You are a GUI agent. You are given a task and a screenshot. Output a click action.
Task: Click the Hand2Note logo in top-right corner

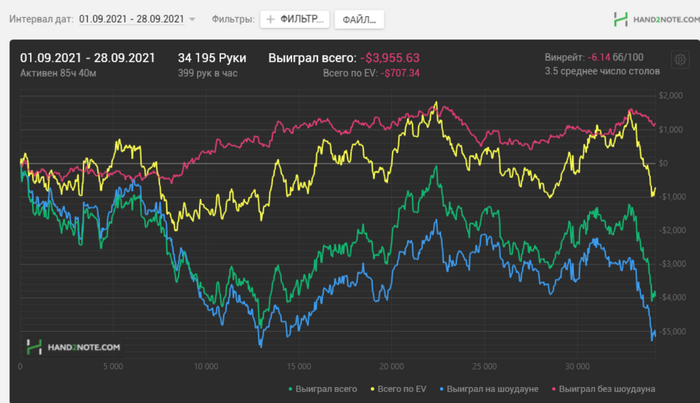(656, 20)
